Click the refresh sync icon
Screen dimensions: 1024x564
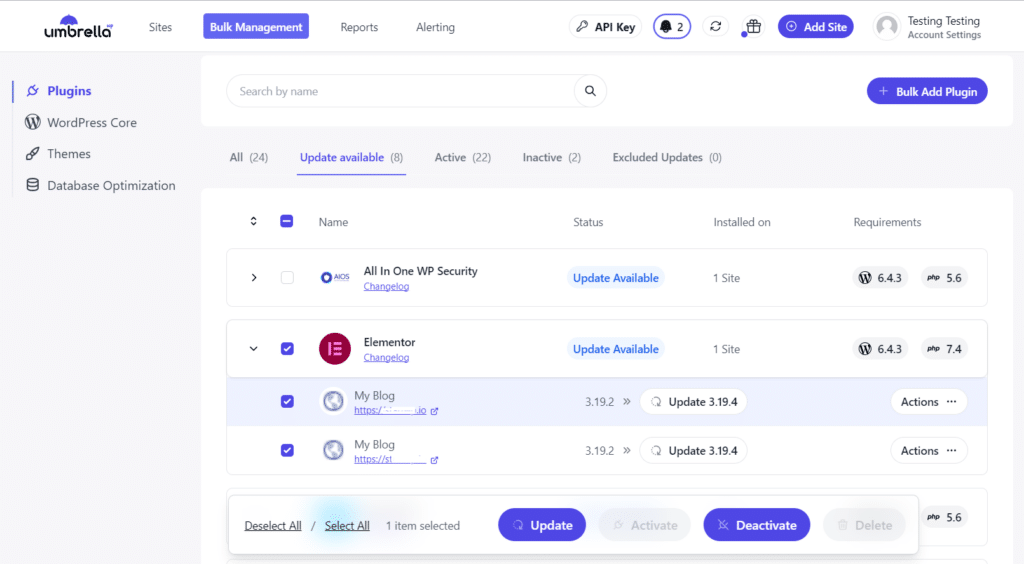pos(716,26)
